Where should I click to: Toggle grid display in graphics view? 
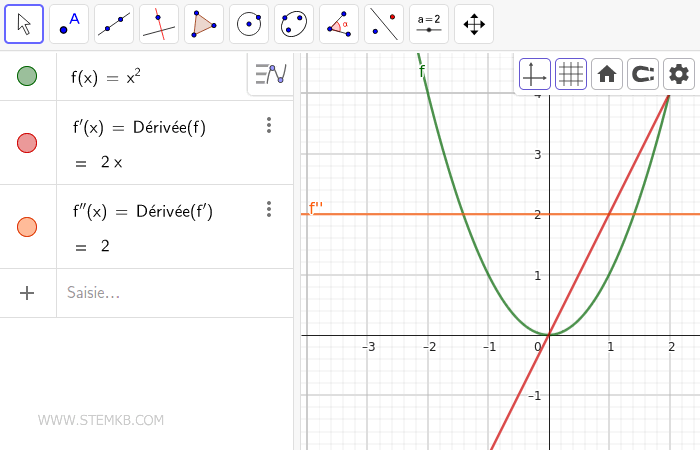click(571, 74)
